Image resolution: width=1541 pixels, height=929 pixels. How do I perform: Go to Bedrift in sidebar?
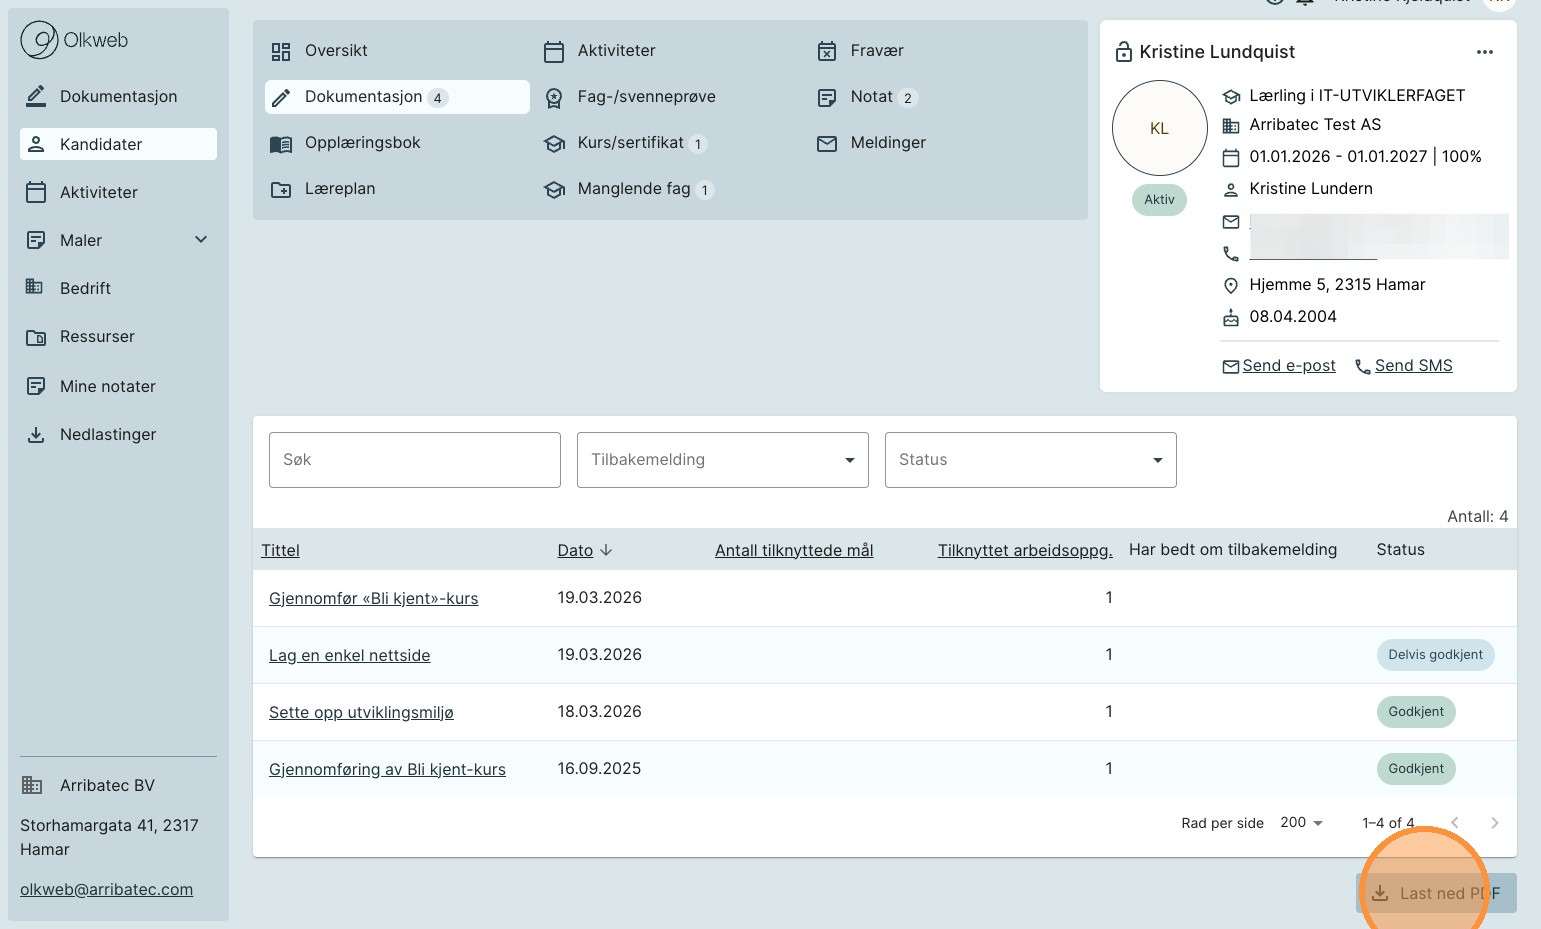pyautogui.click(x=85, y=289)
